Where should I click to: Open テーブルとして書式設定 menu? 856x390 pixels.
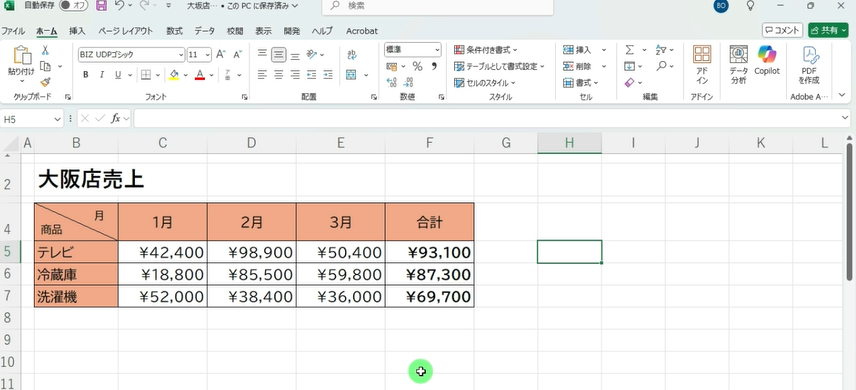pyautogui.click(x=500, y=67)
